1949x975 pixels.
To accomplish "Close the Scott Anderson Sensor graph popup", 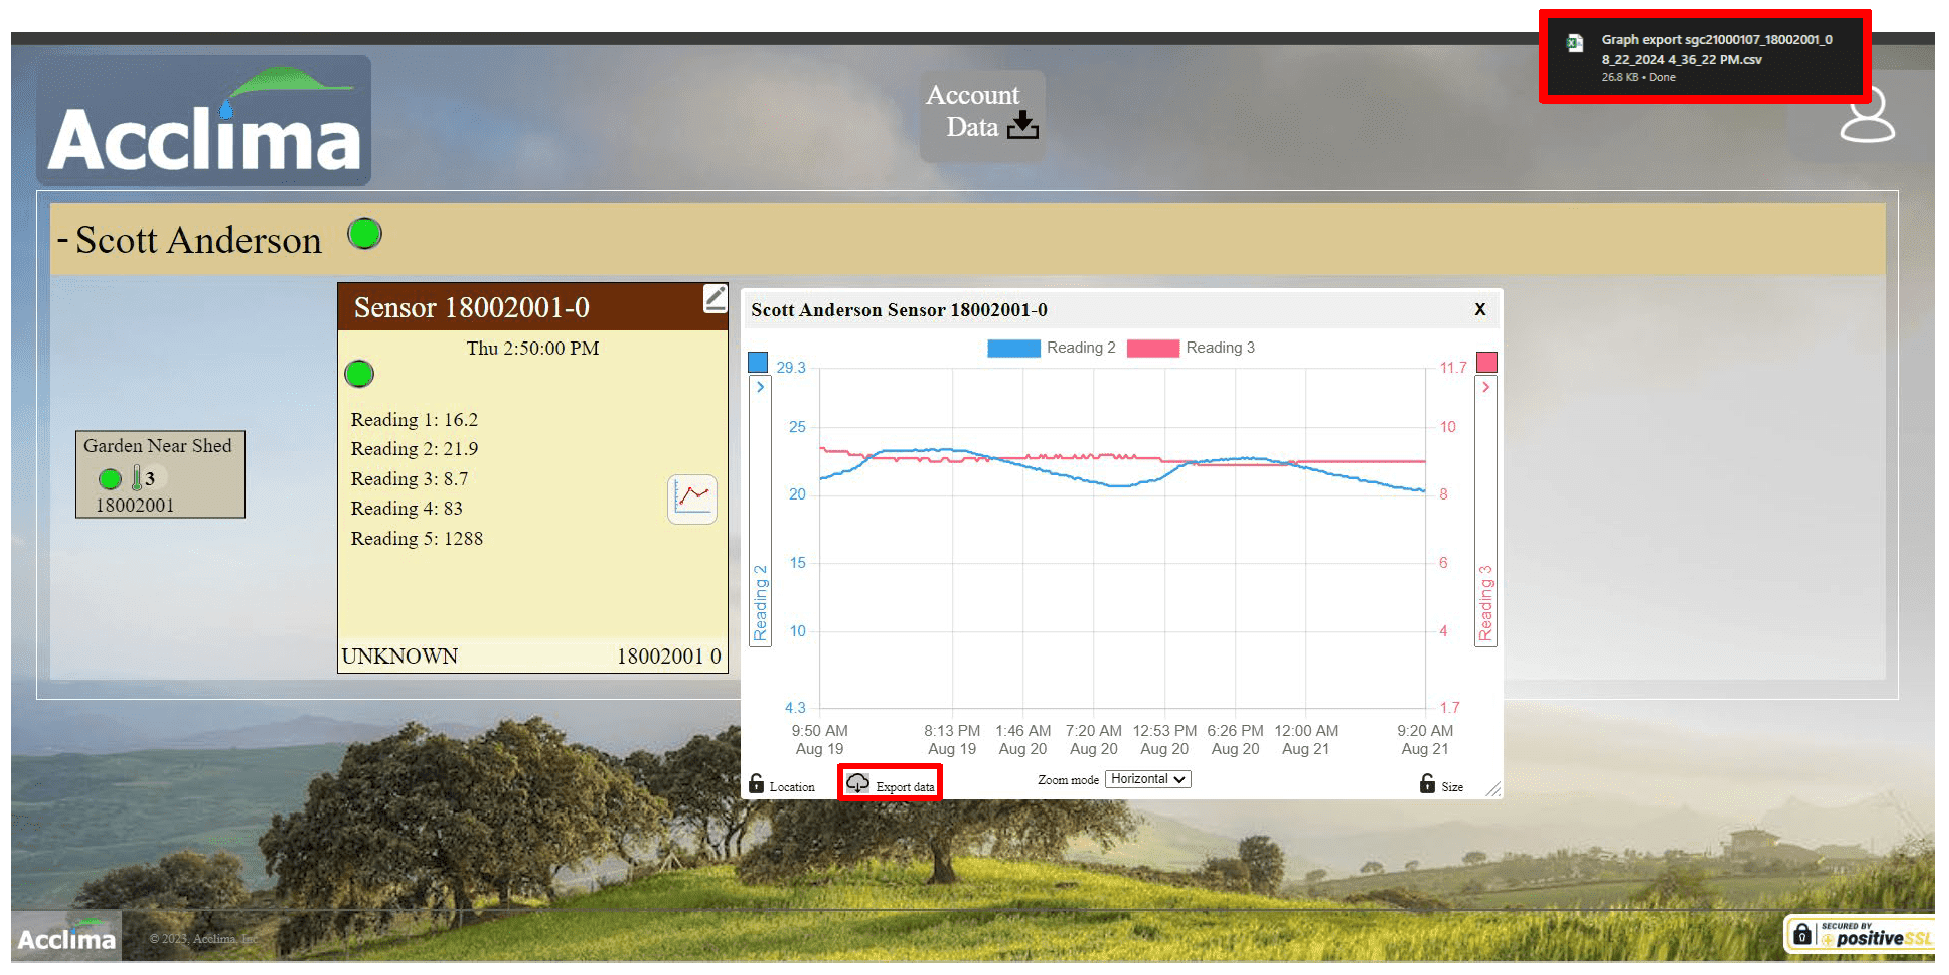I will click(x=1479, y=310).
